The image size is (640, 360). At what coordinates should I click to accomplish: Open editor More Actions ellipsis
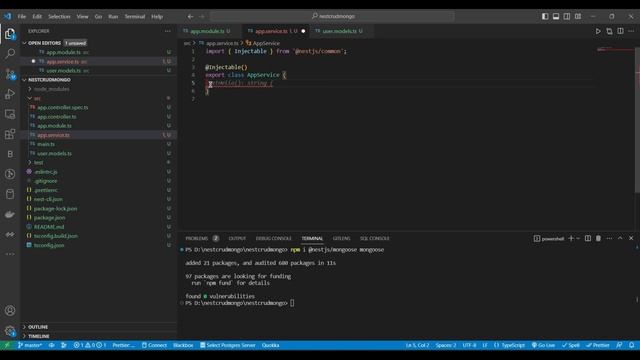[631, 31]
